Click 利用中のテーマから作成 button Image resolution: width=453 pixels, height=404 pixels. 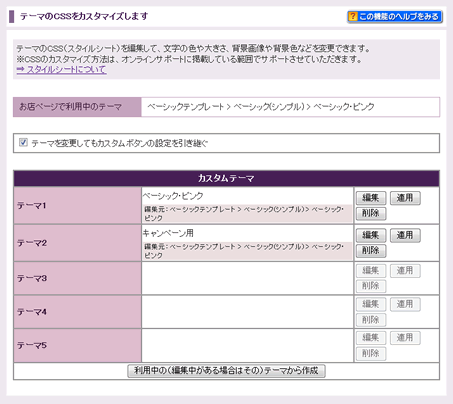tap(226, 371)
